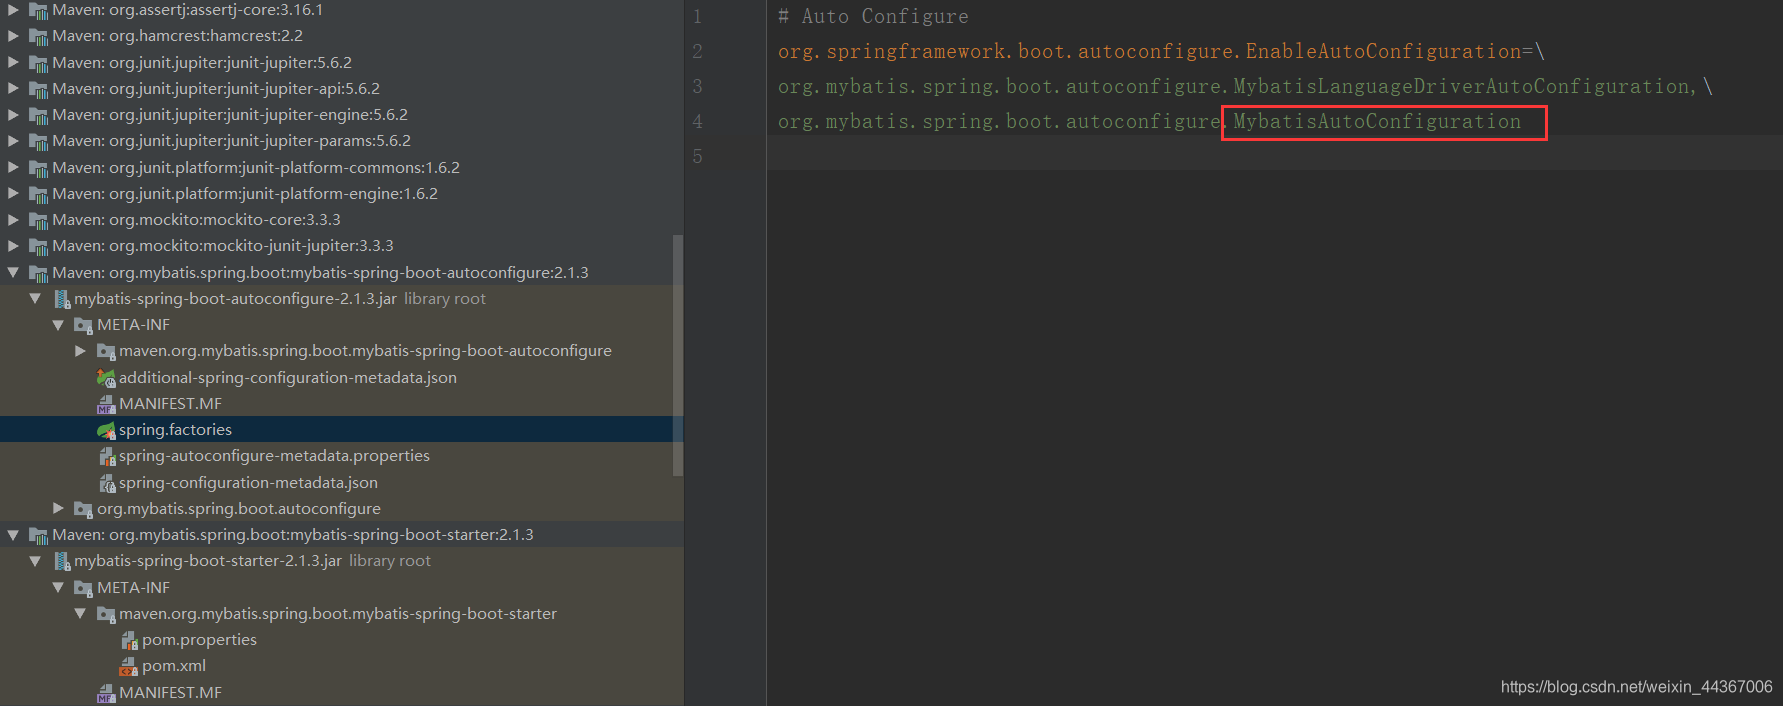Expand the junit-jupiter-engine:5.6.2 library node
This screenshot has height=706, width=1783.
tap(13, 114)
